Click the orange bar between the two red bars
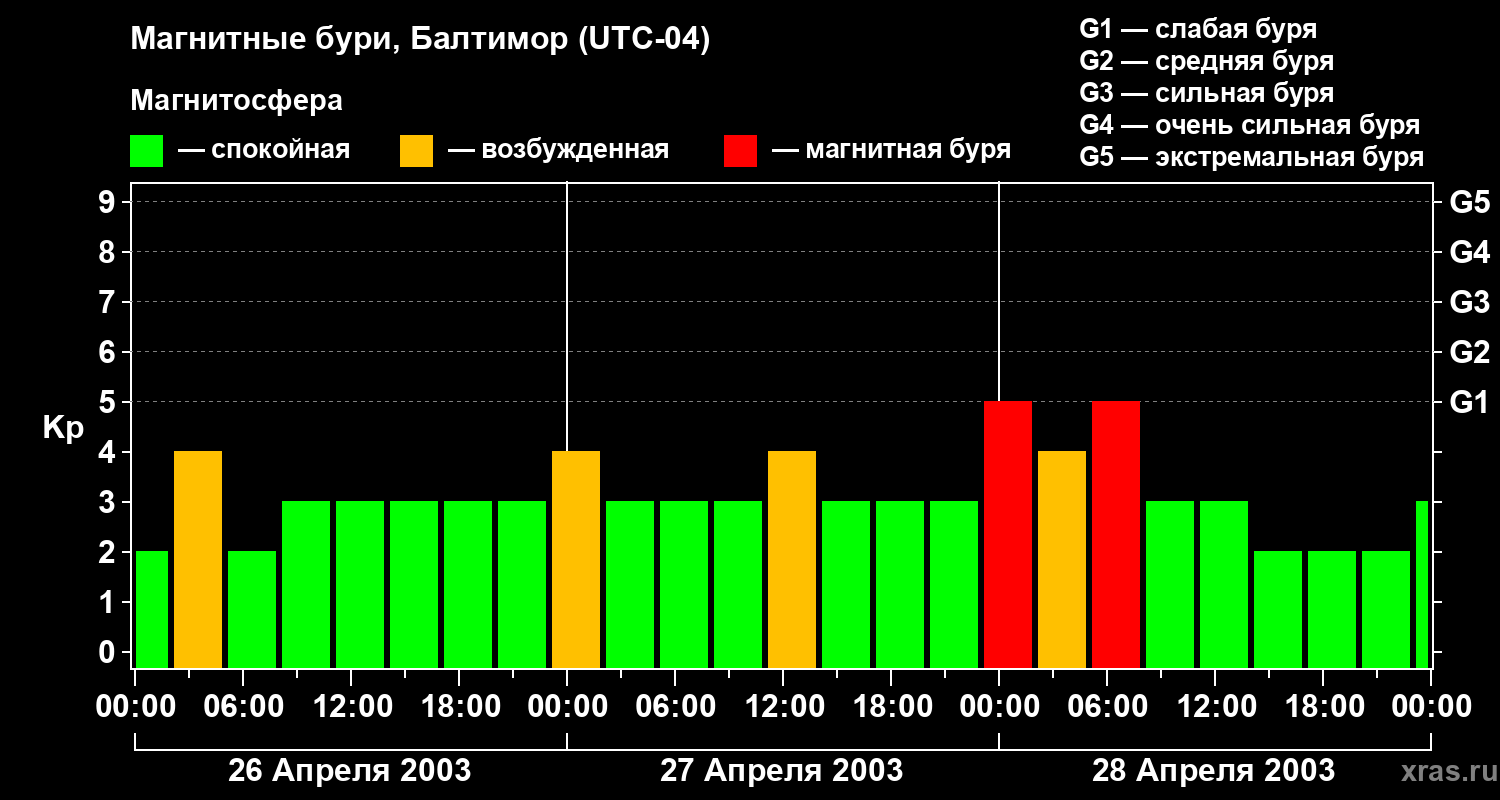The width and height of the screenshot is (1500, 800). tap(1062, 560)
